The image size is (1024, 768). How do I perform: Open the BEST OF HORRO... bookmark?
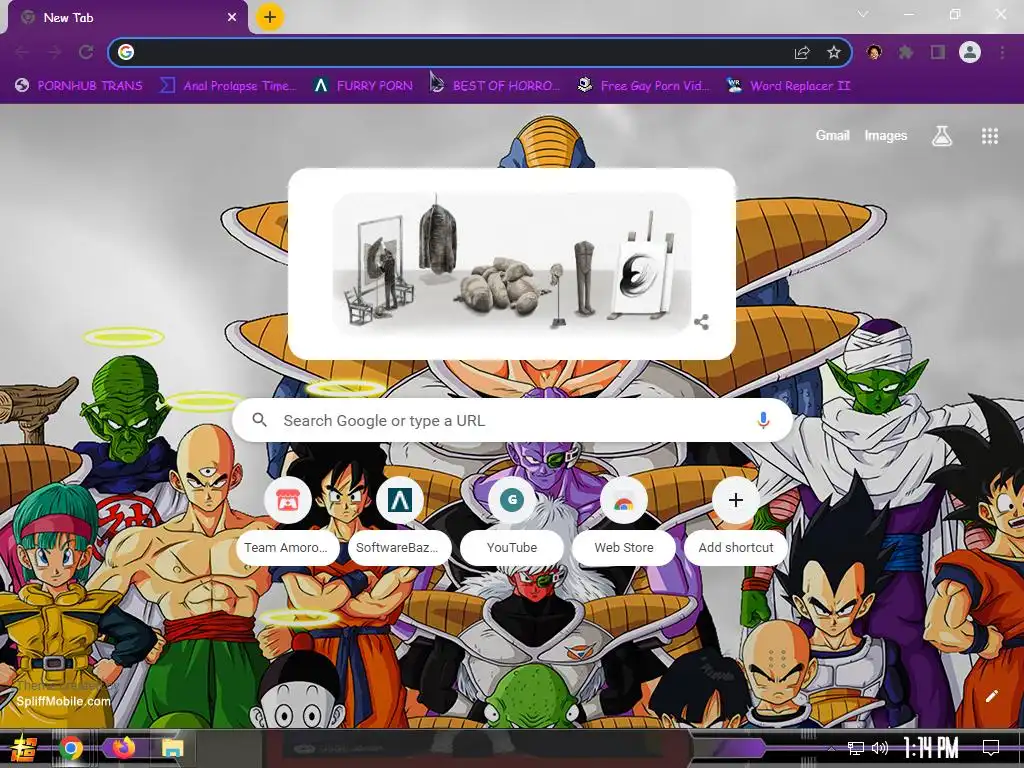point(495,86)
